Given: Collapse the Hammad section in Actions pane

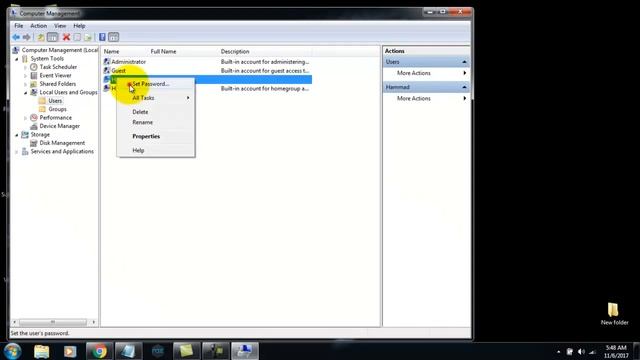Looking at the screenshot, I should point(464,87).
